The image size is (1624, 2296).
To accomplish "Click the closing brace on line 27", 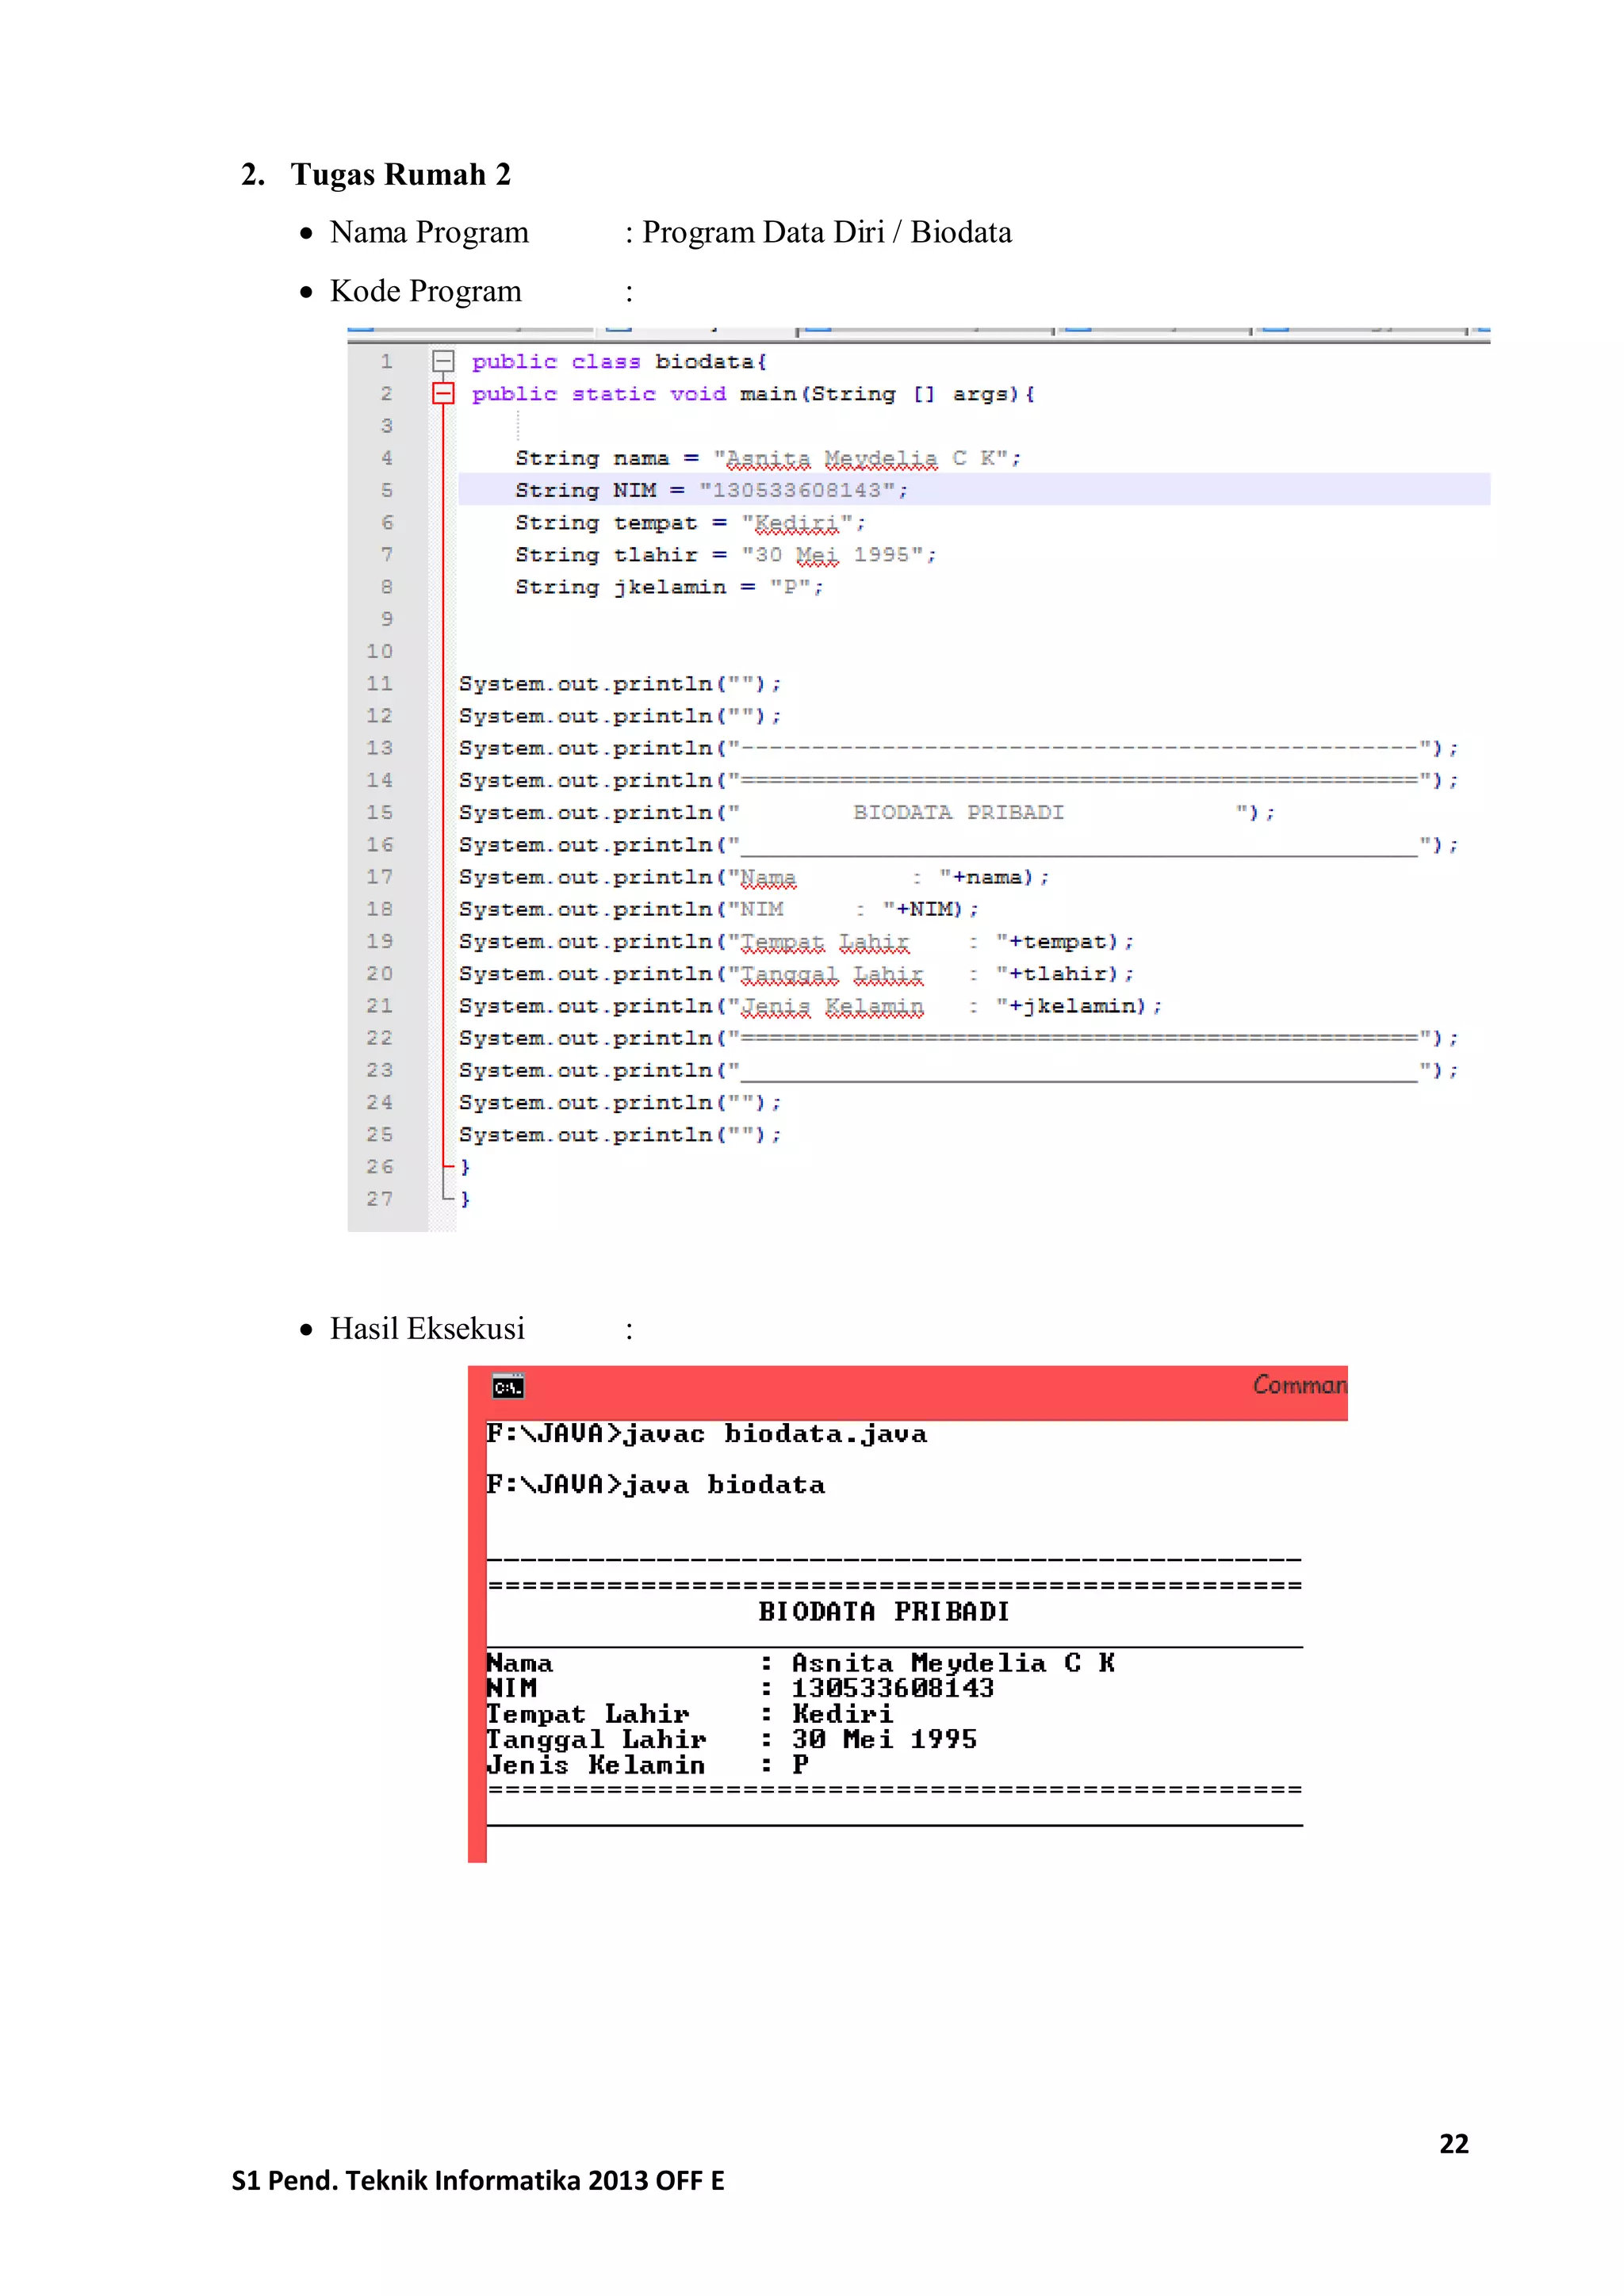I will [465, 1199].
